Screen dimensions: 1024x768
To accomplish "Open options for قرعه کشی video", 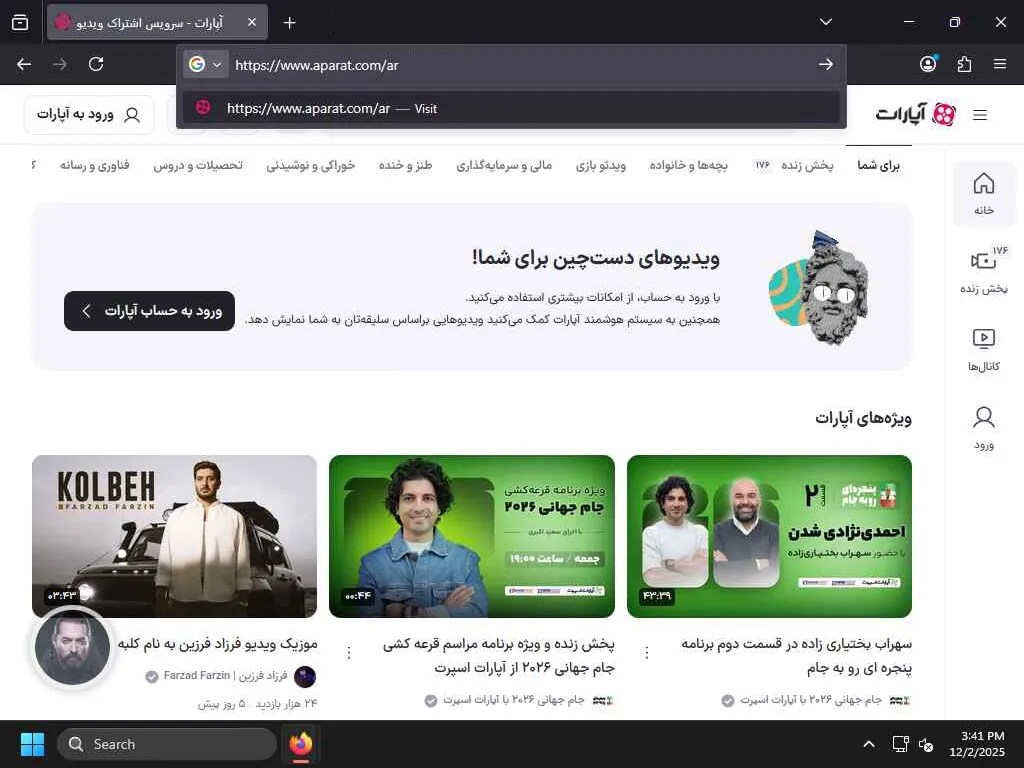I will [349, 652].
